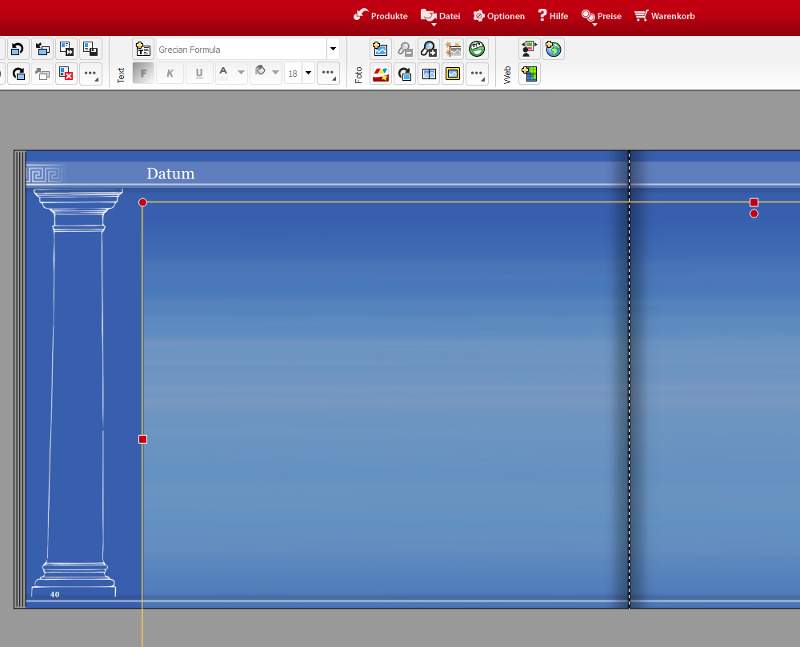This screenshot has width=800, height=647.
Task: Open the Datei menu
Action: click(440, 16)
